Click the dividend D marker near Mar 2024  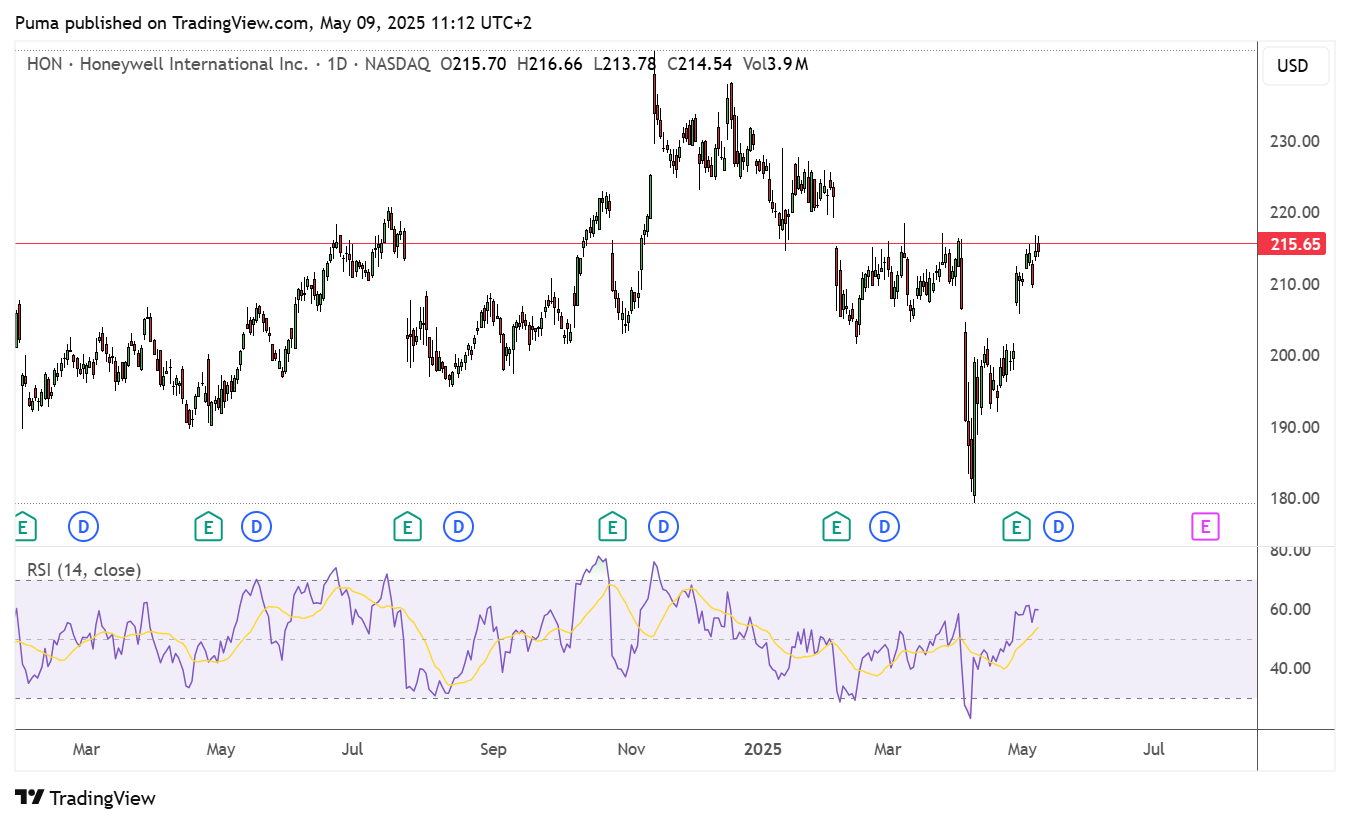(x=84, y=526)
